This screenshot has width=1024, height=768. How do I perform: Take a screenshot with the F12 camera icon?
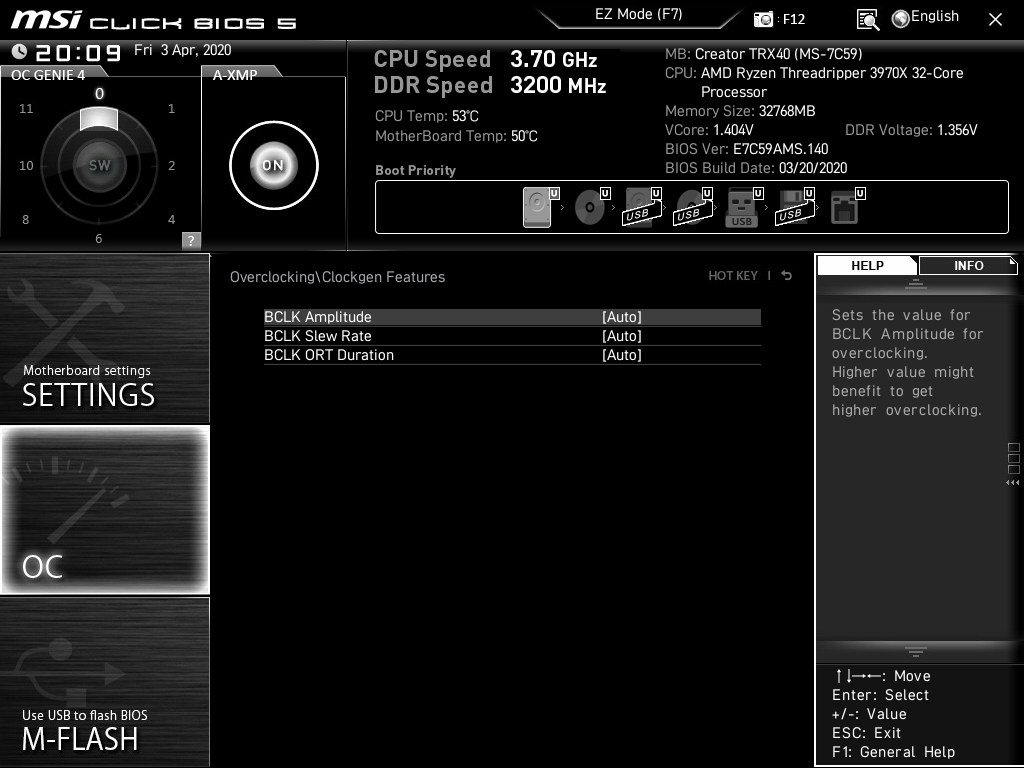click(x=763, y=19)
